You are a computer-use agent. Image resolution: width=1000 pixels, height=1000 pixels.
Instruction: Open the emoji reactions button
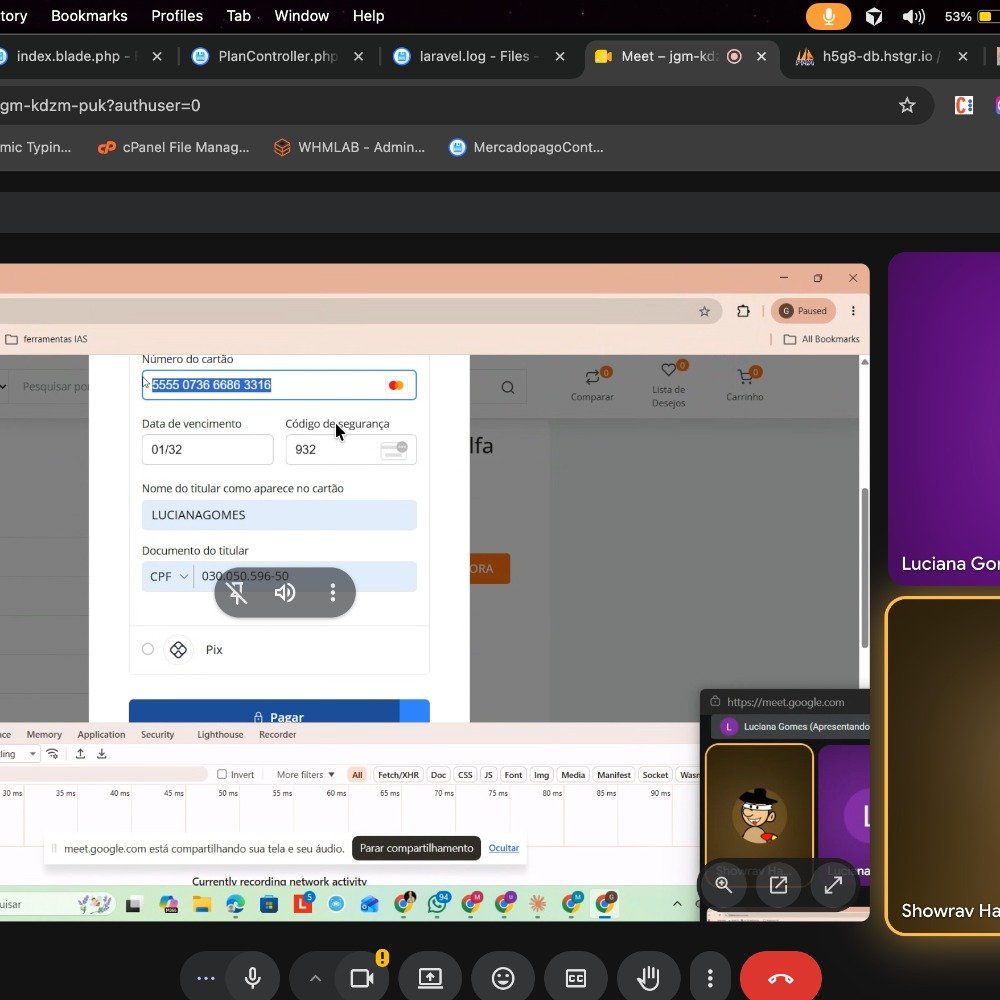click(x=503, y=978)
